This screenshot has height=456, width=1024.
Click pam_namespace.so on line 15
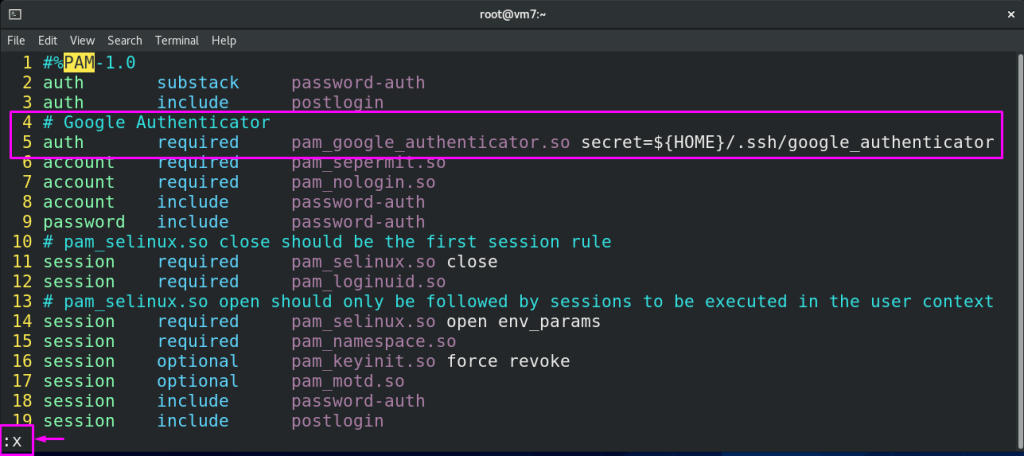[x=373, y=341]
